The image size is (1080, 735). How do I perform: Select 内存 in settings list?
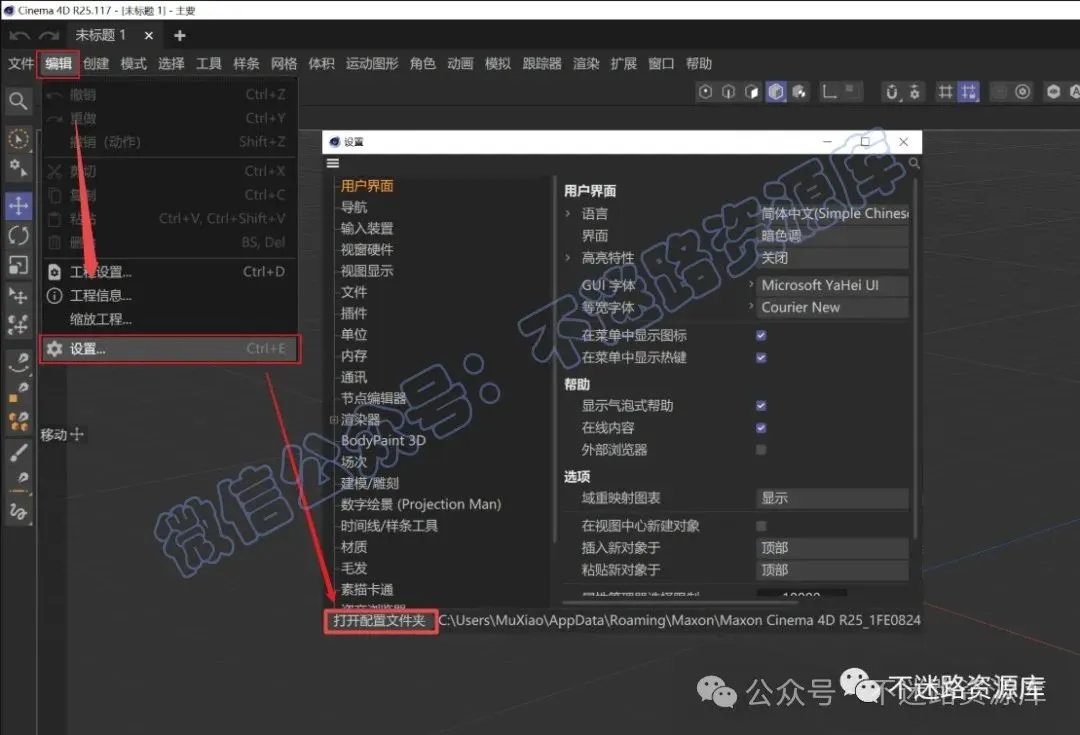click(x=354, y=356)
